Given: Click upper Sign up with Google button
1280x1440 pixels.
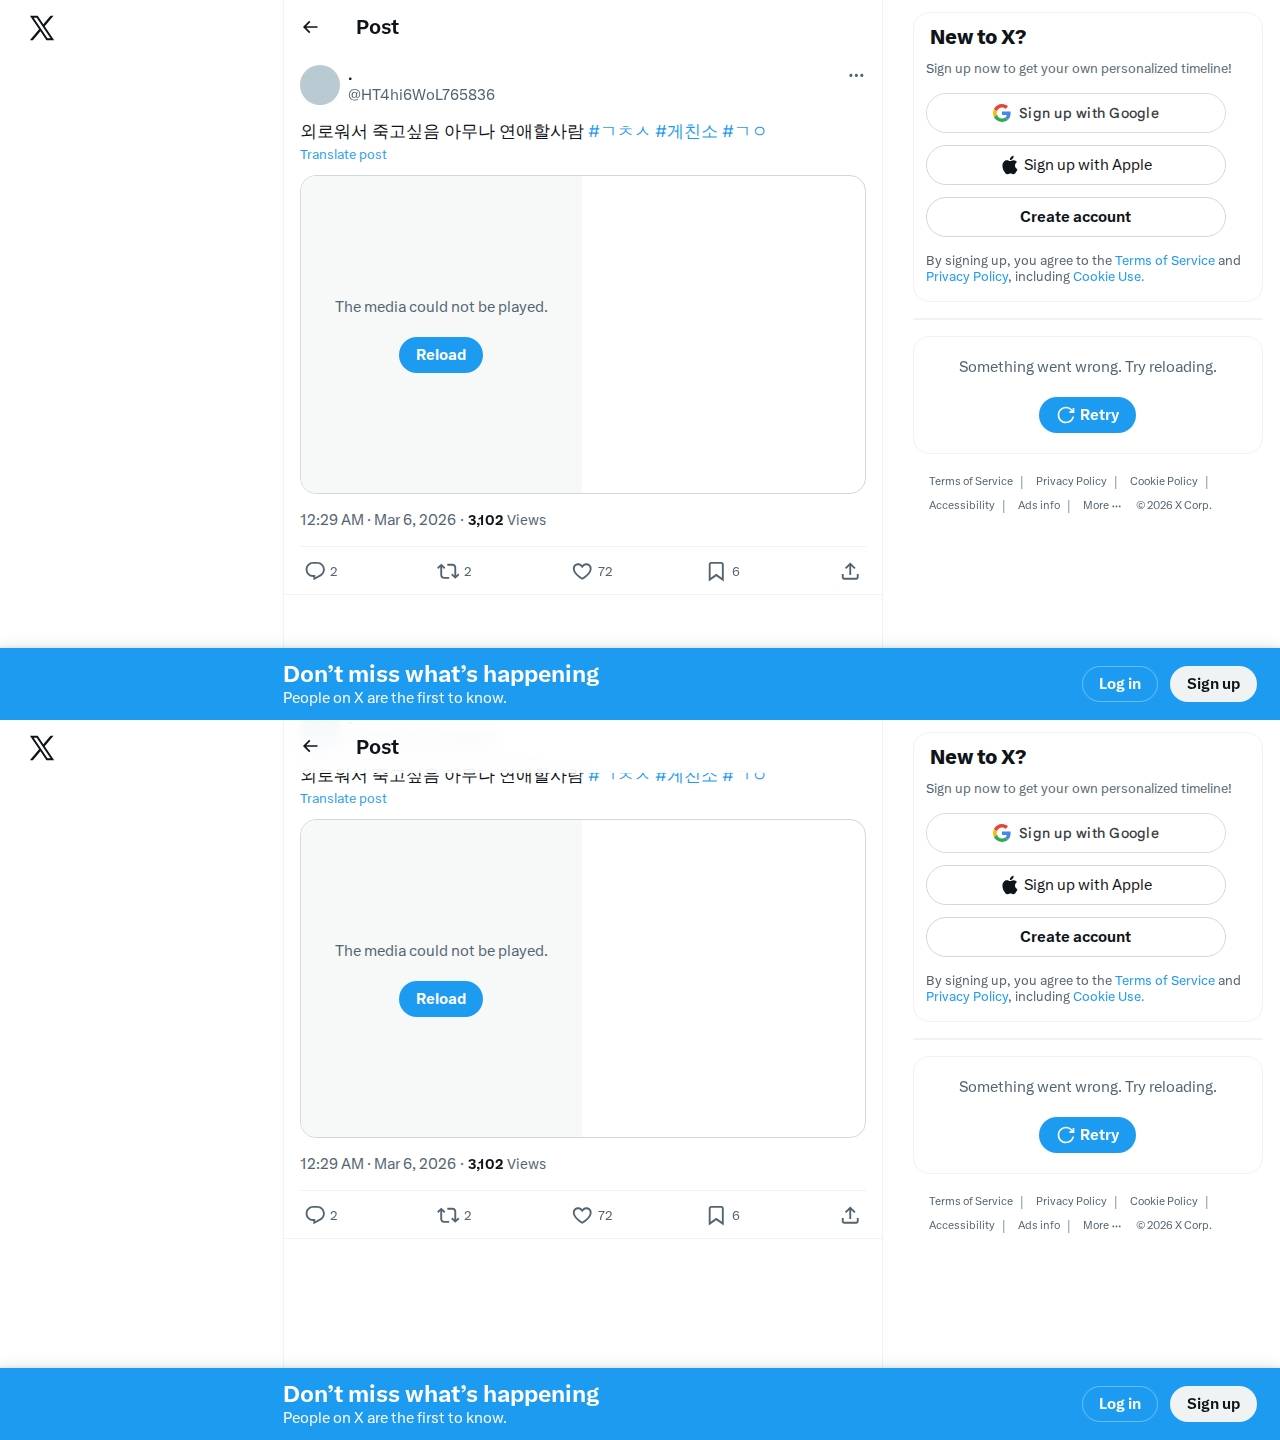Looking at the screenshot, I should (1076, 113).
